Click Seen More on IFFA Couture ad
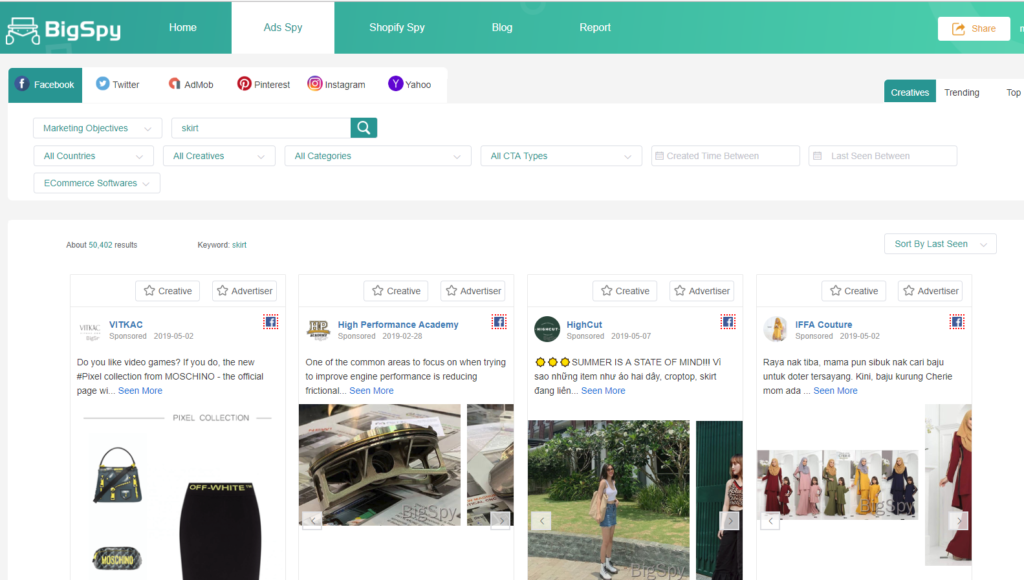Viewport: 1024px width, 580px height. (835, 391)
